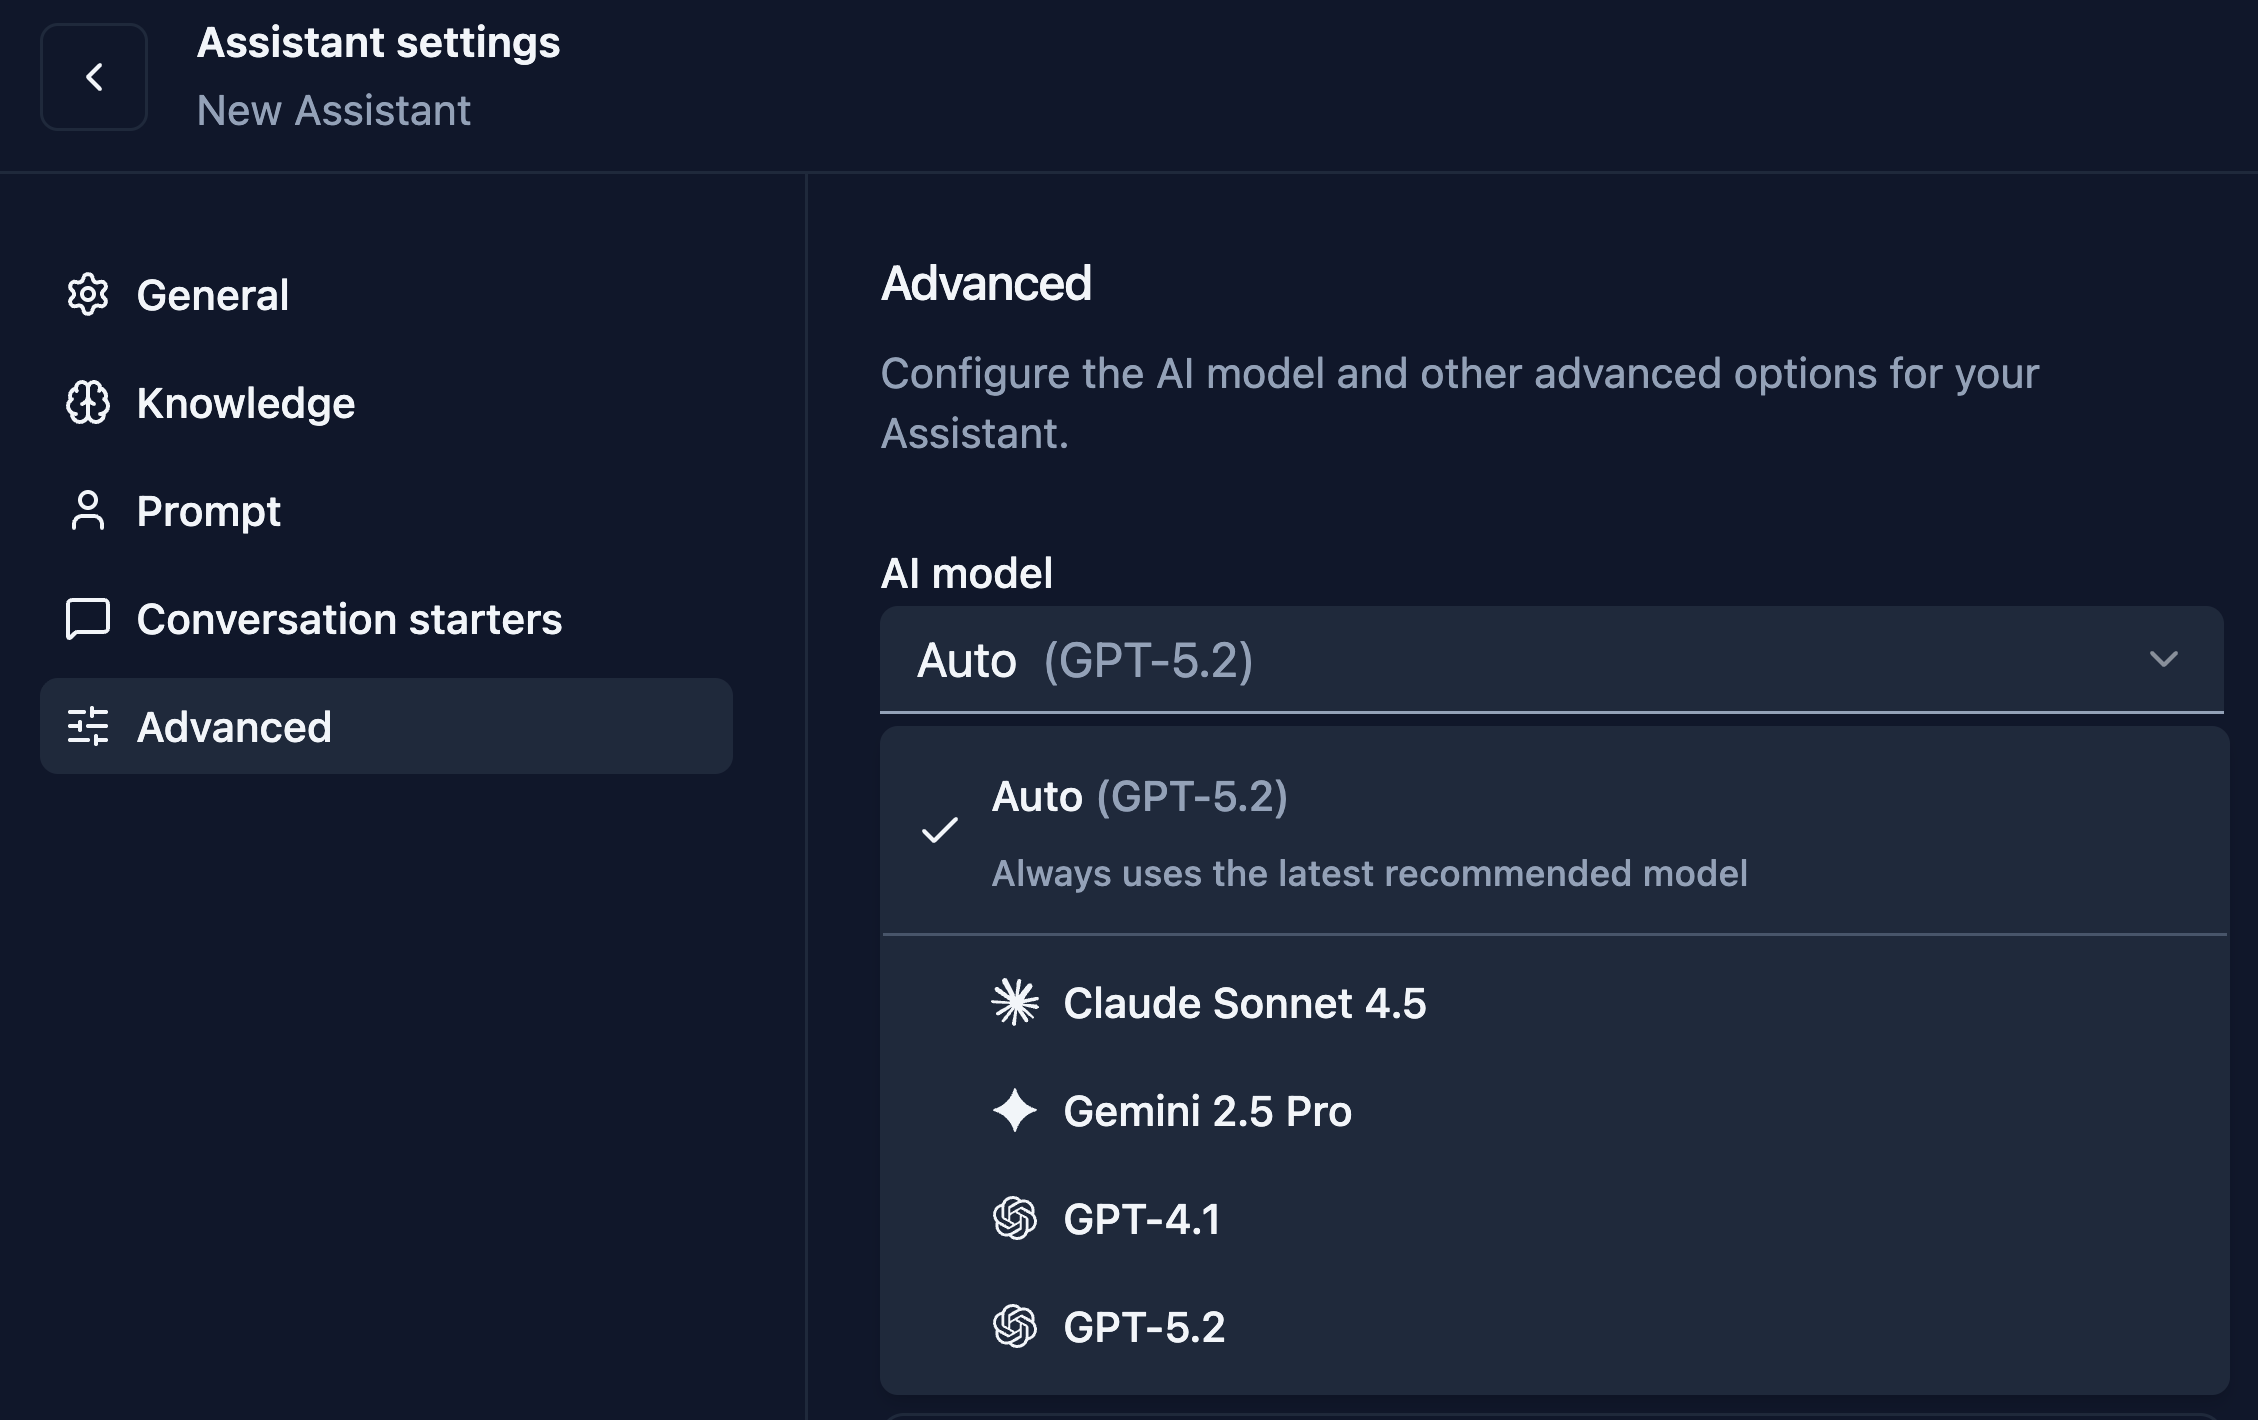Viewport: 2258px width, 1420px height.
Task: Click the chat bubble icon for Conversation starters
Action: [x=88, y=619]
